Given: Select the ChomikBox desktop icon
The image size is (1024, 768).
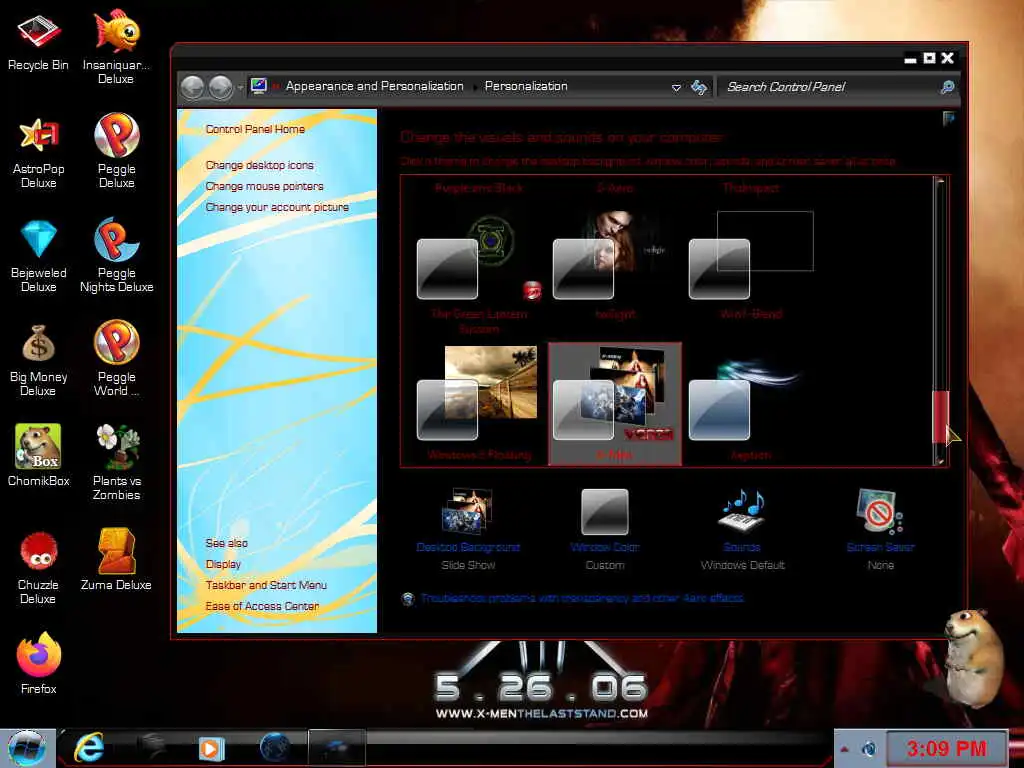Looking at the screenshot, I should pyautogui.click(x=38, y=455).
